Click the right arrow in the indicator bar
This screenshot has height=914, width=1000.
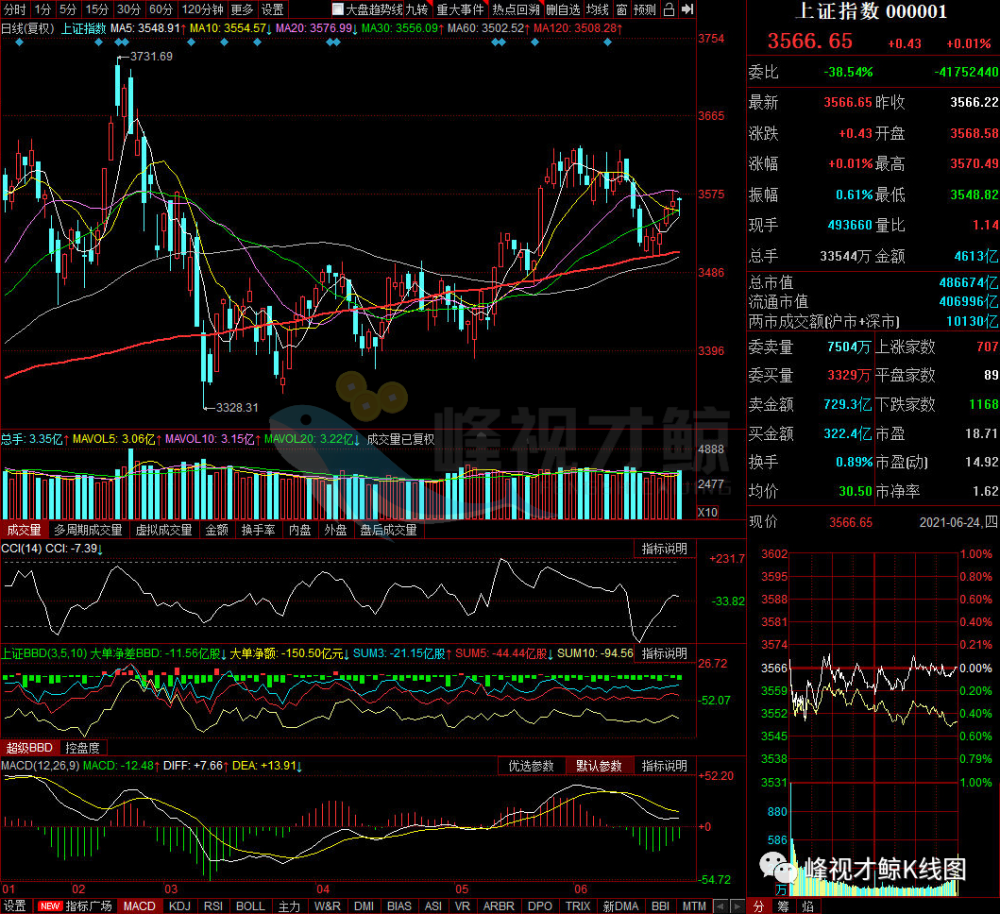[x=737, y=906]
